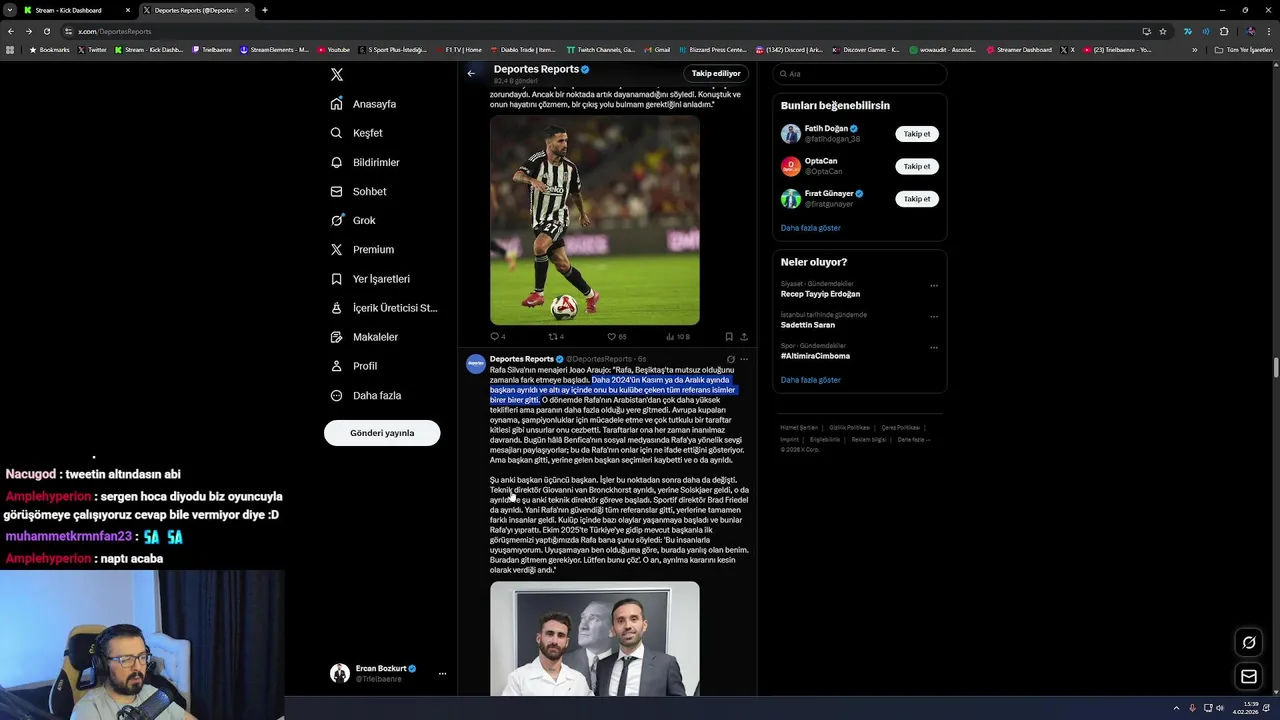
Task: Open Makaleler in the sidebar
Action: click(x=364, y=337)
